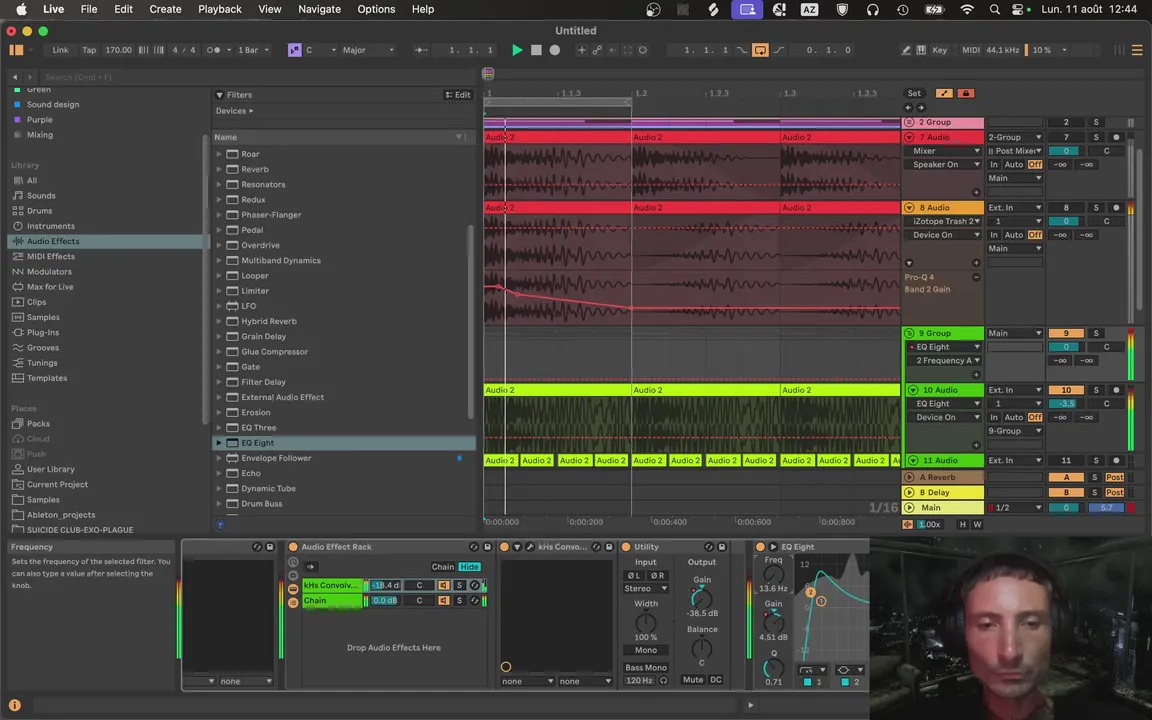Start playback with the green Play button

pyautogui.click(x=517, y=50)
